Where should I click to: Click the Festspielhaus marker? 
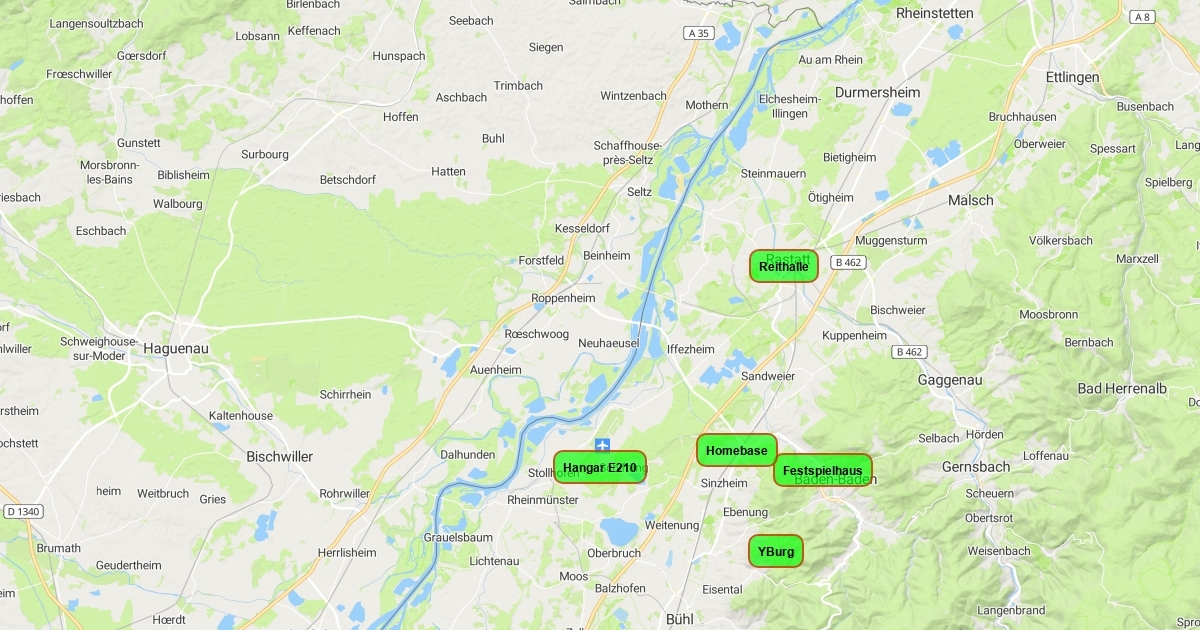pos(823,470)
